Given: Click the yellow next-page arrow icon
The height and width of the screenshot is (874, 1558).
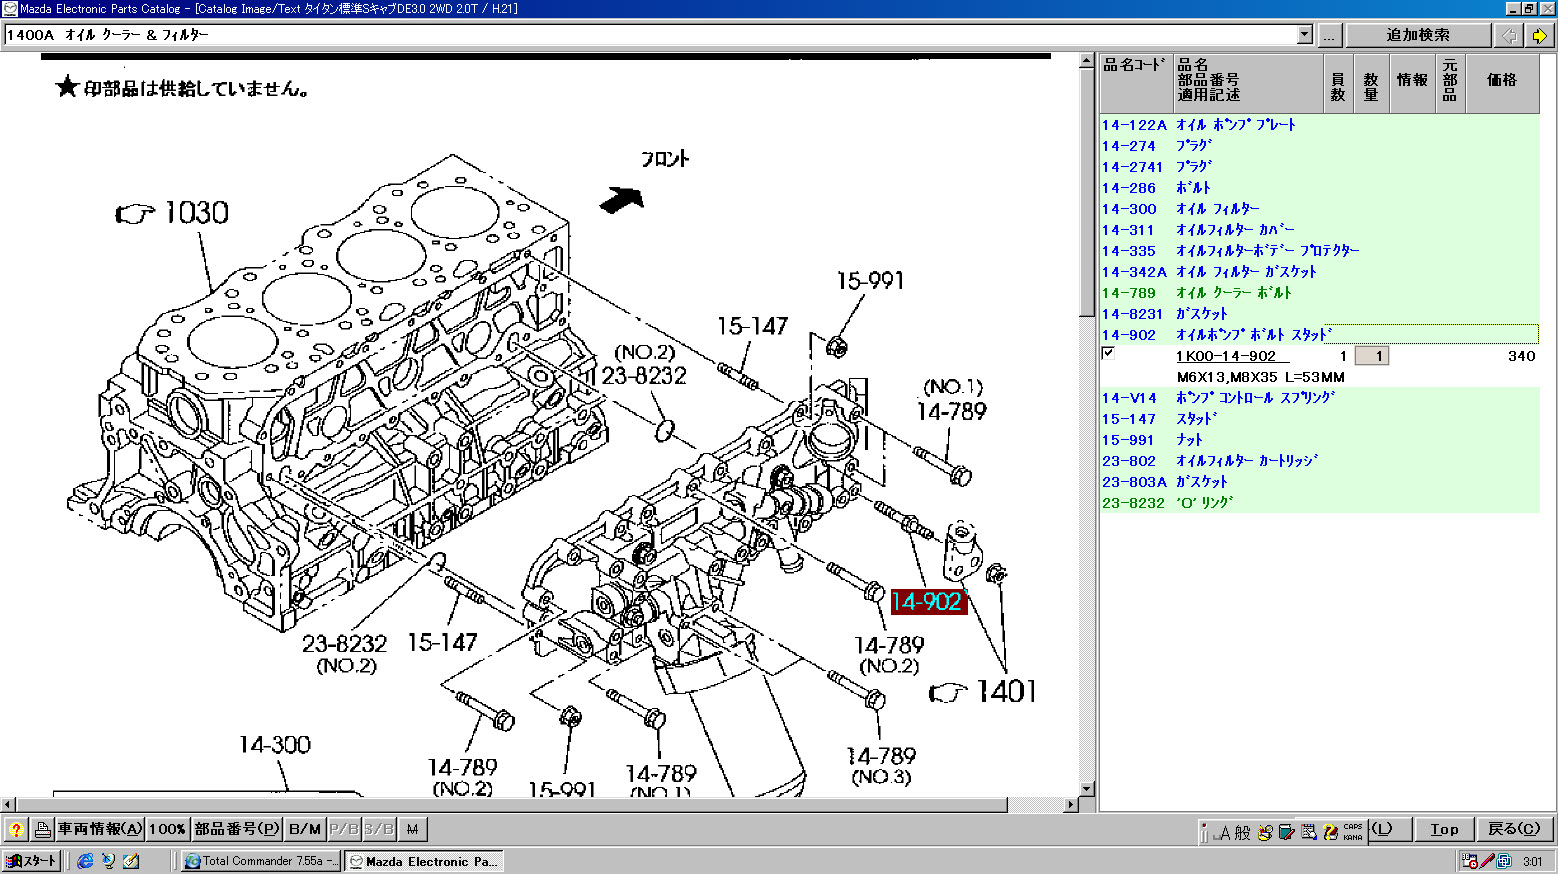Looking at the screenshot, I should tap(1539, 35).
